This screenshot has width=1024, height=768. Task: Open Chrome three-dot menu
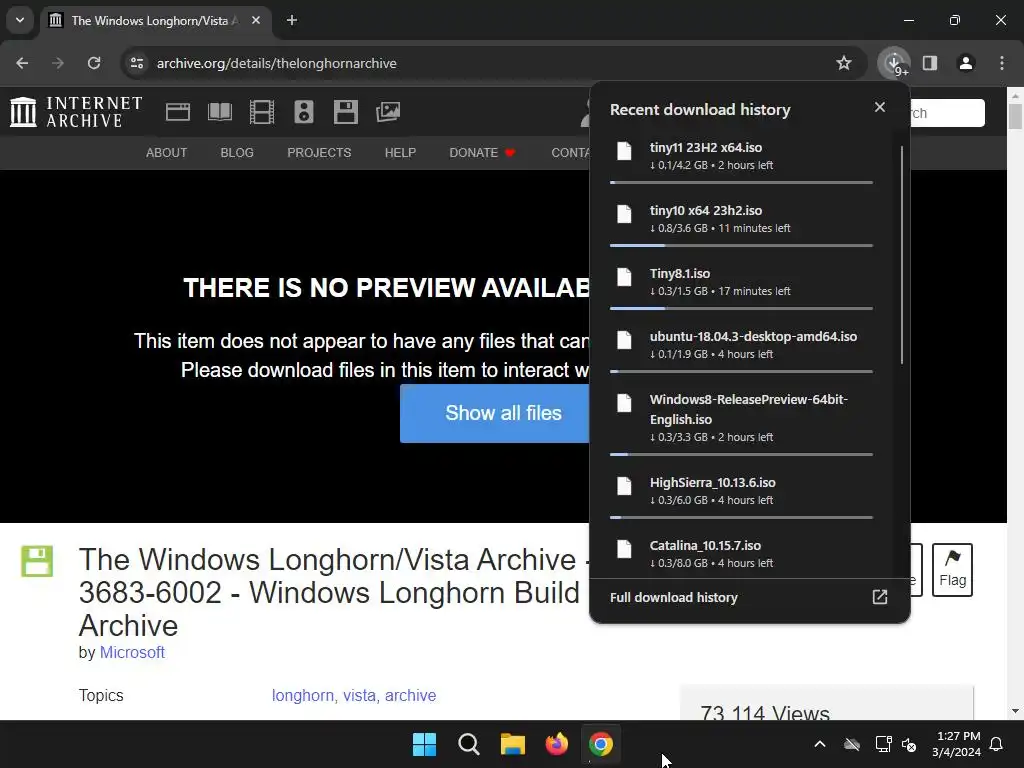[x=1002, y=63]
